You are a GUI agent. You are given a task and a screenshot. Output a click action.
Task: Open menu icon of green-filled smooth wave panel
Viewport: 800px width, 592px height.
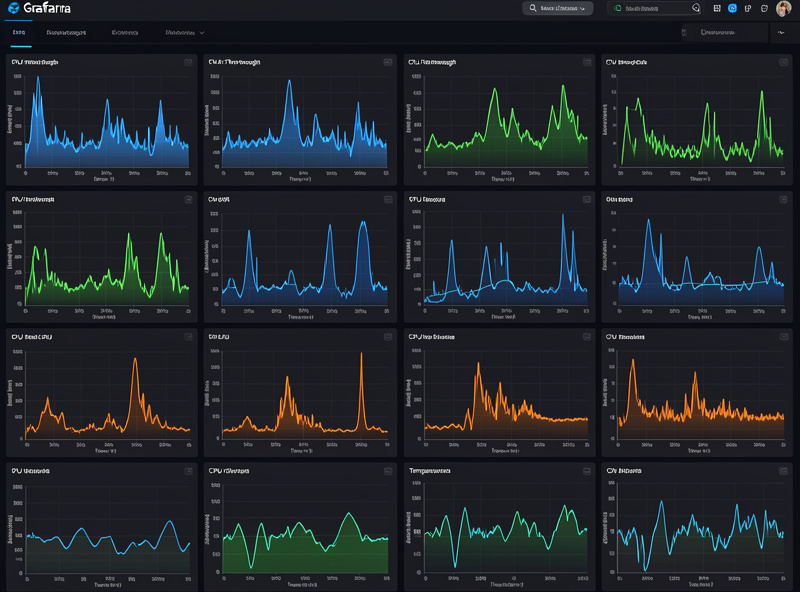pyautogui.click(x=388, y=471)
